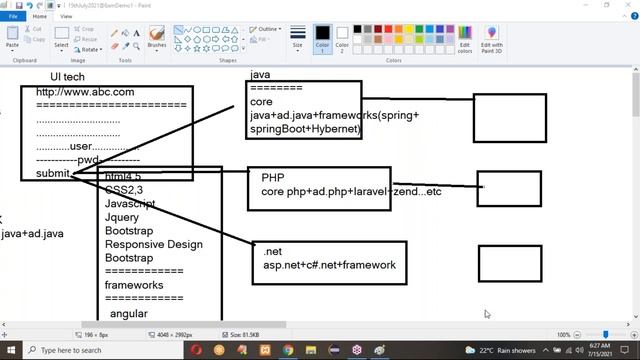The image size is (640, 360).
Task: Open the File menu
Action: [x=13, y=16]
